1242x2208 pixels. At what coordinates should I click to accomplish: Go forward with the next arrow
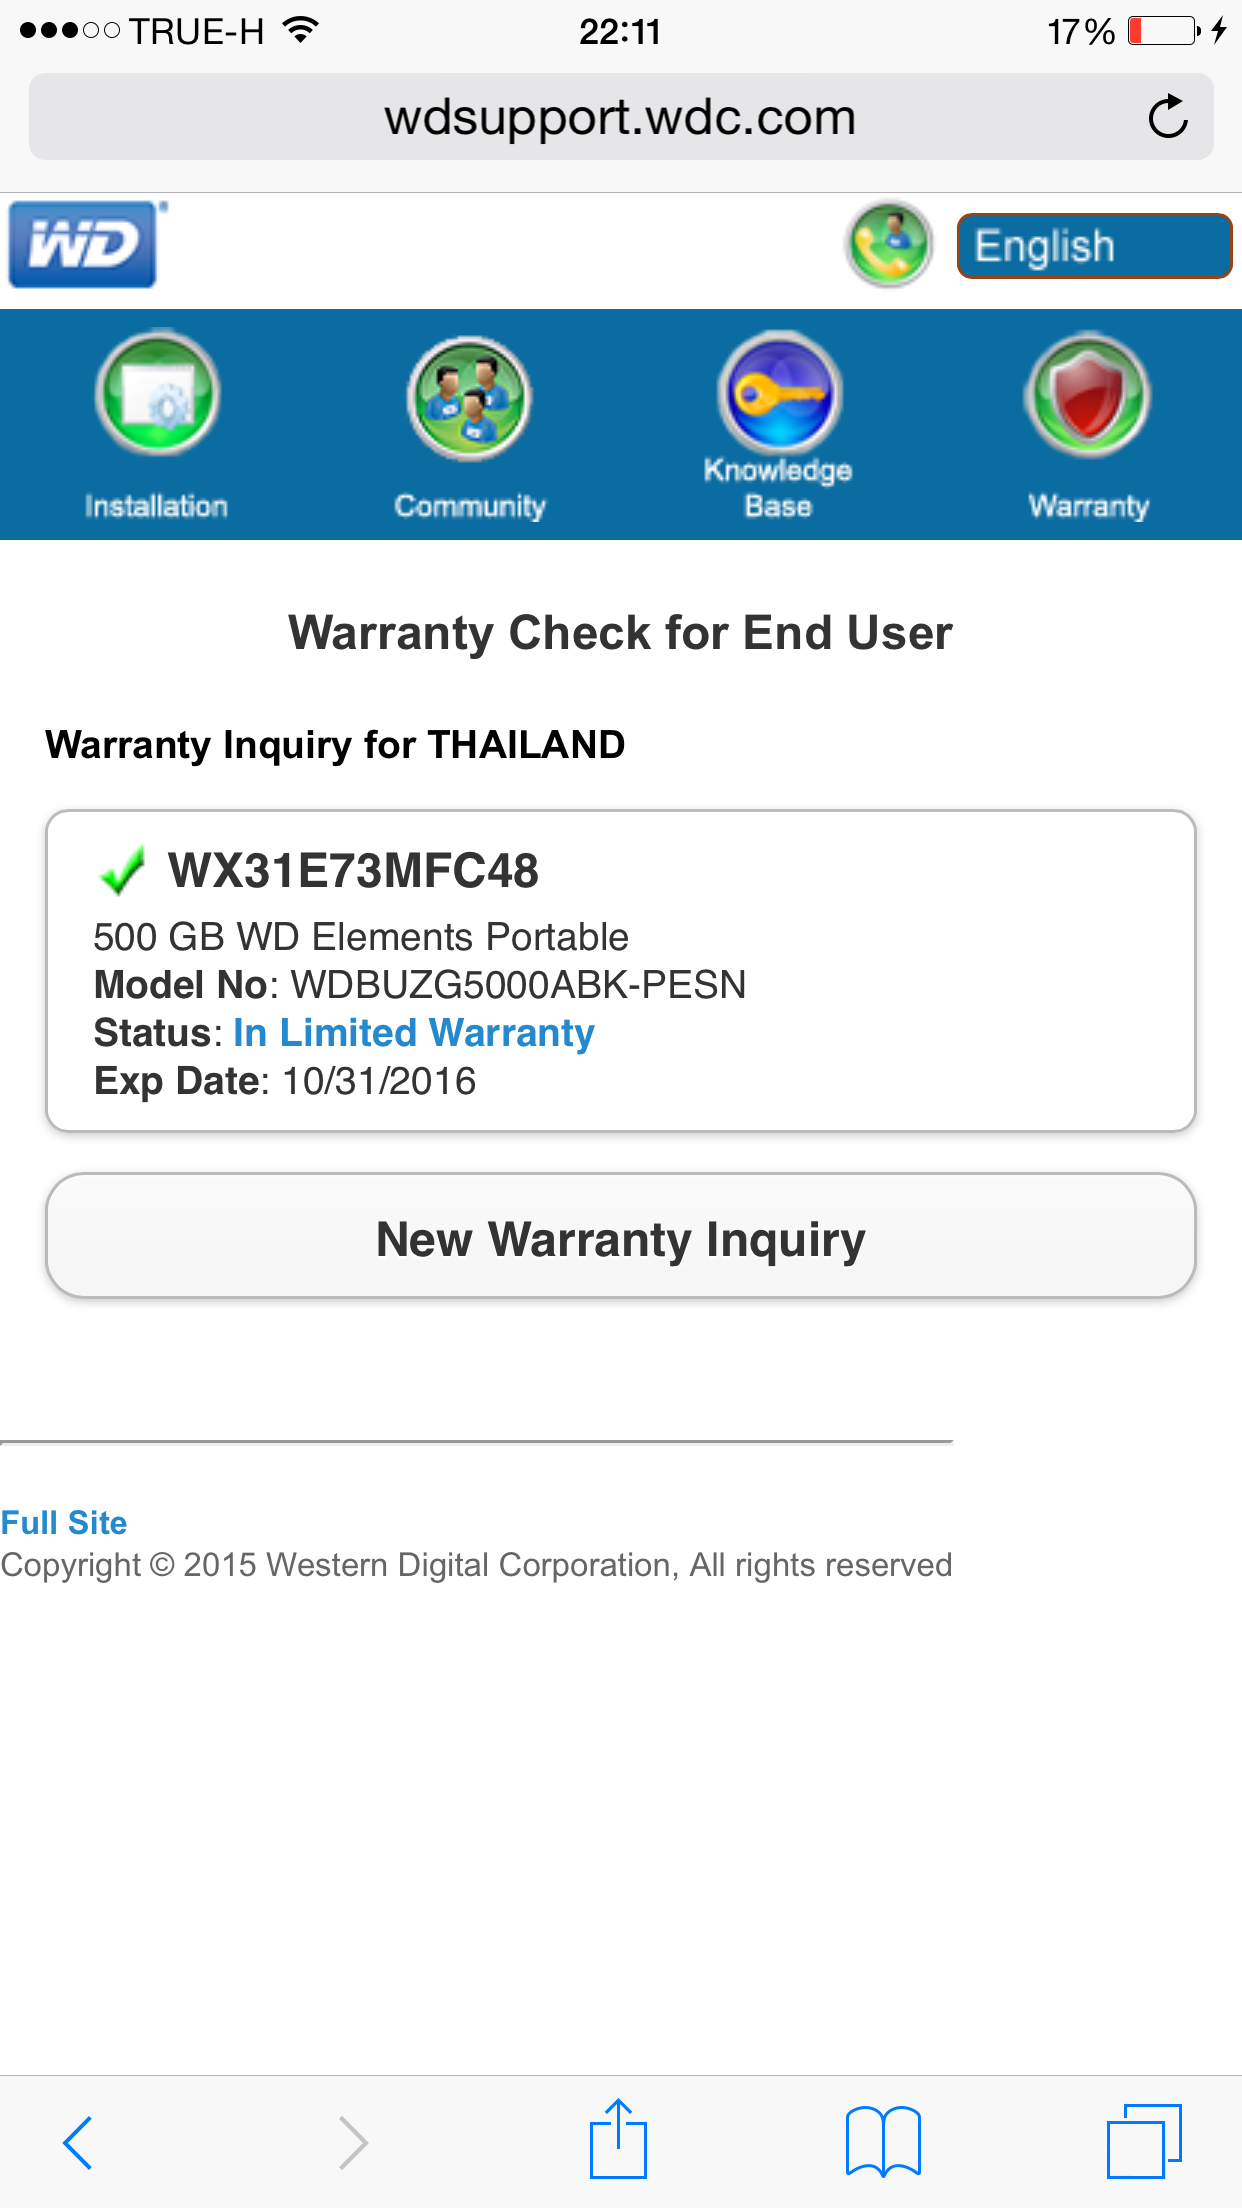click(353, 2142)
